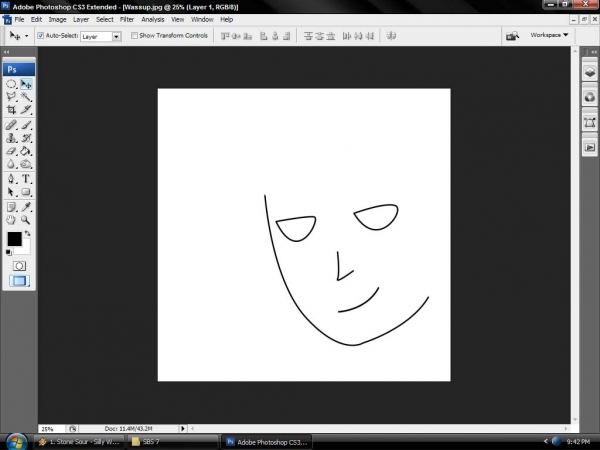Screen dimensions: 600x450
Task: Click Distribute top edges icon
Action: [x=308, y=36]
